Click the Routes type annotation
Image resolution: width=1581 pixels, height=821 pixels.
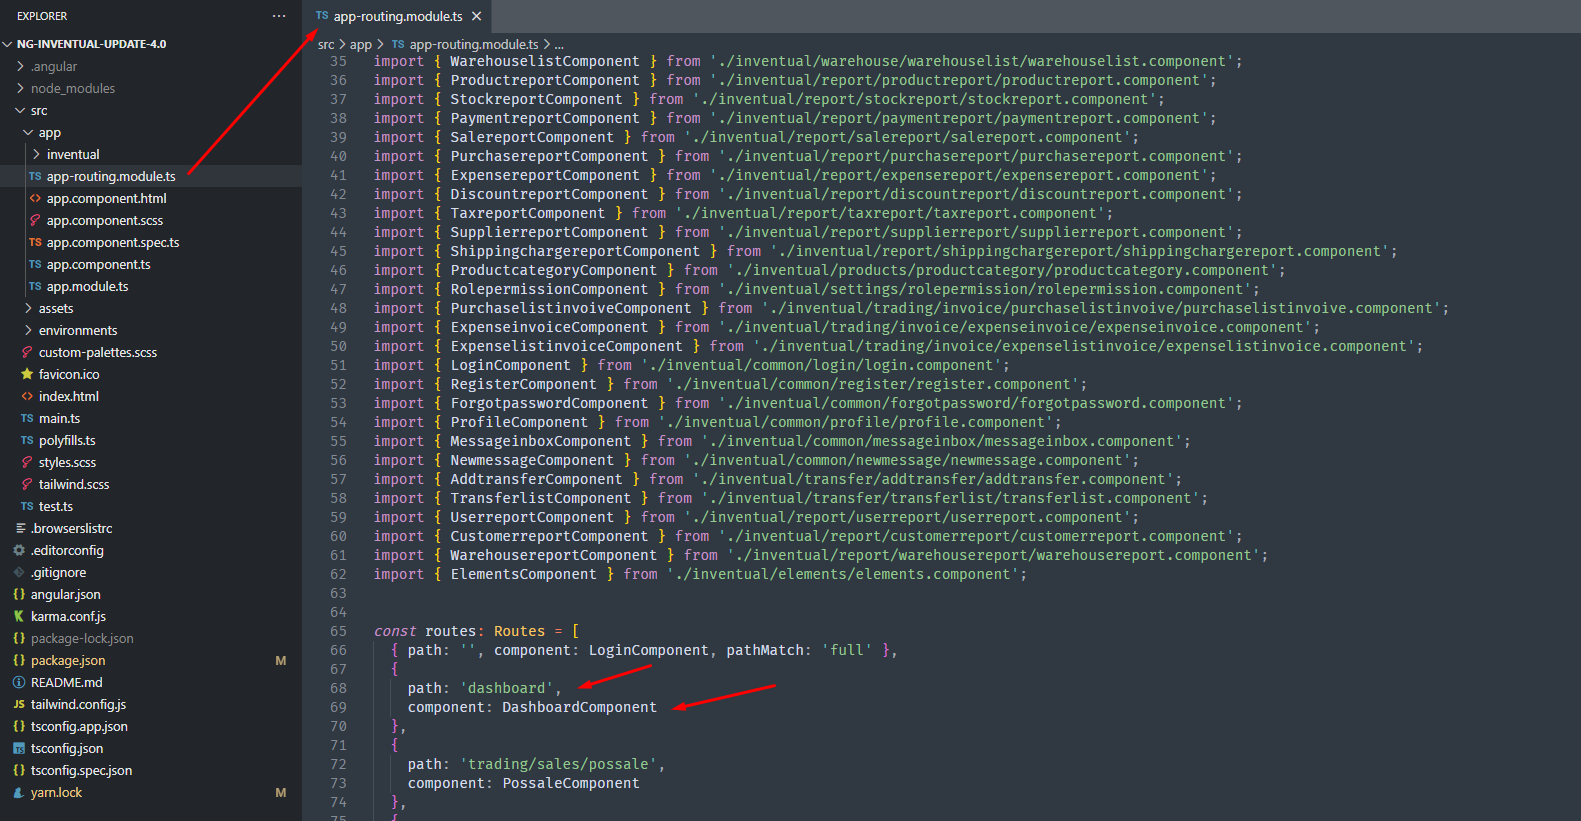[x=519, y=631]
